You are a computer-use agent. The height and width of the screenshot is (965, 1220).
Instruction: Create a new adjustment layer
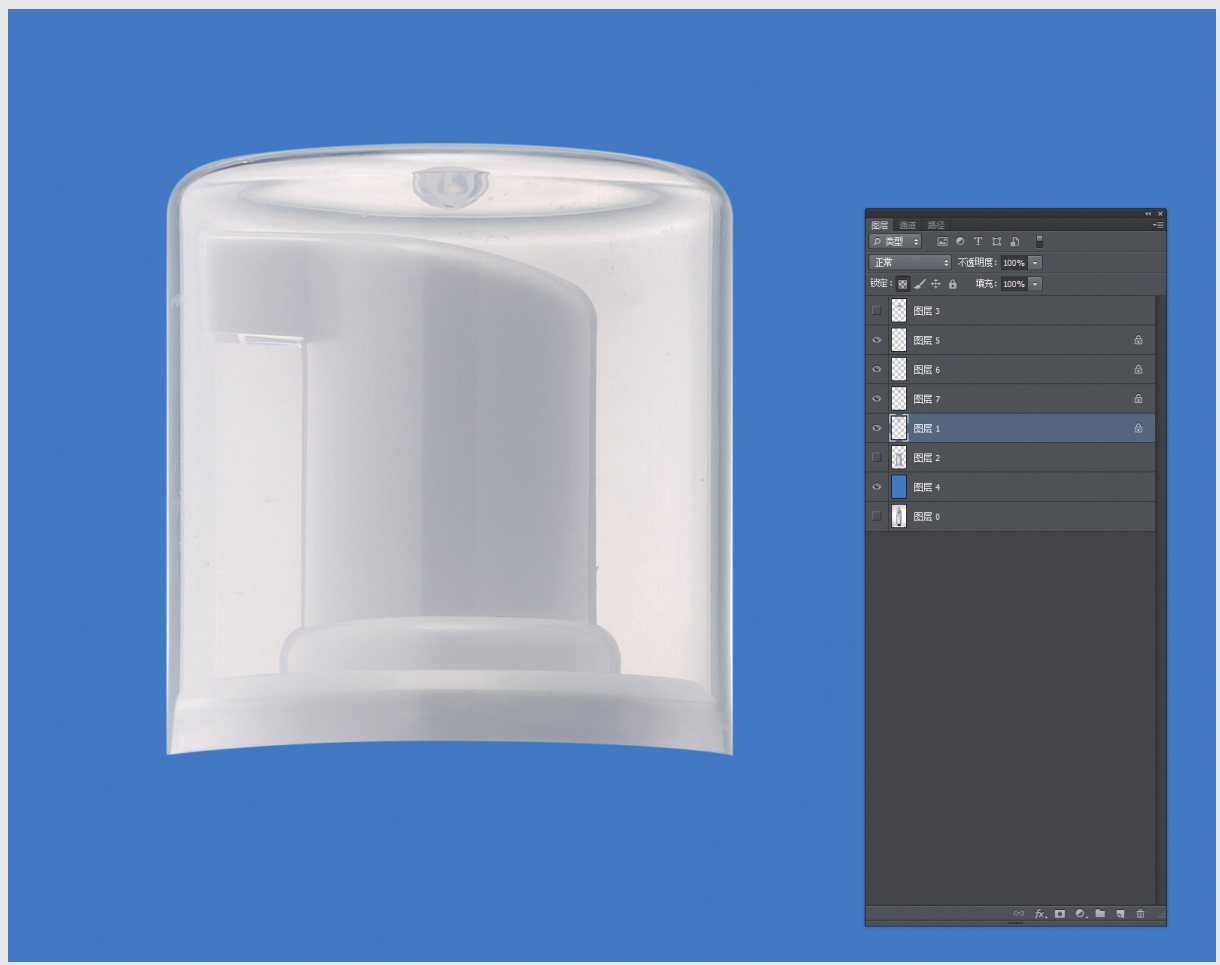click(x=1081, y=914)
